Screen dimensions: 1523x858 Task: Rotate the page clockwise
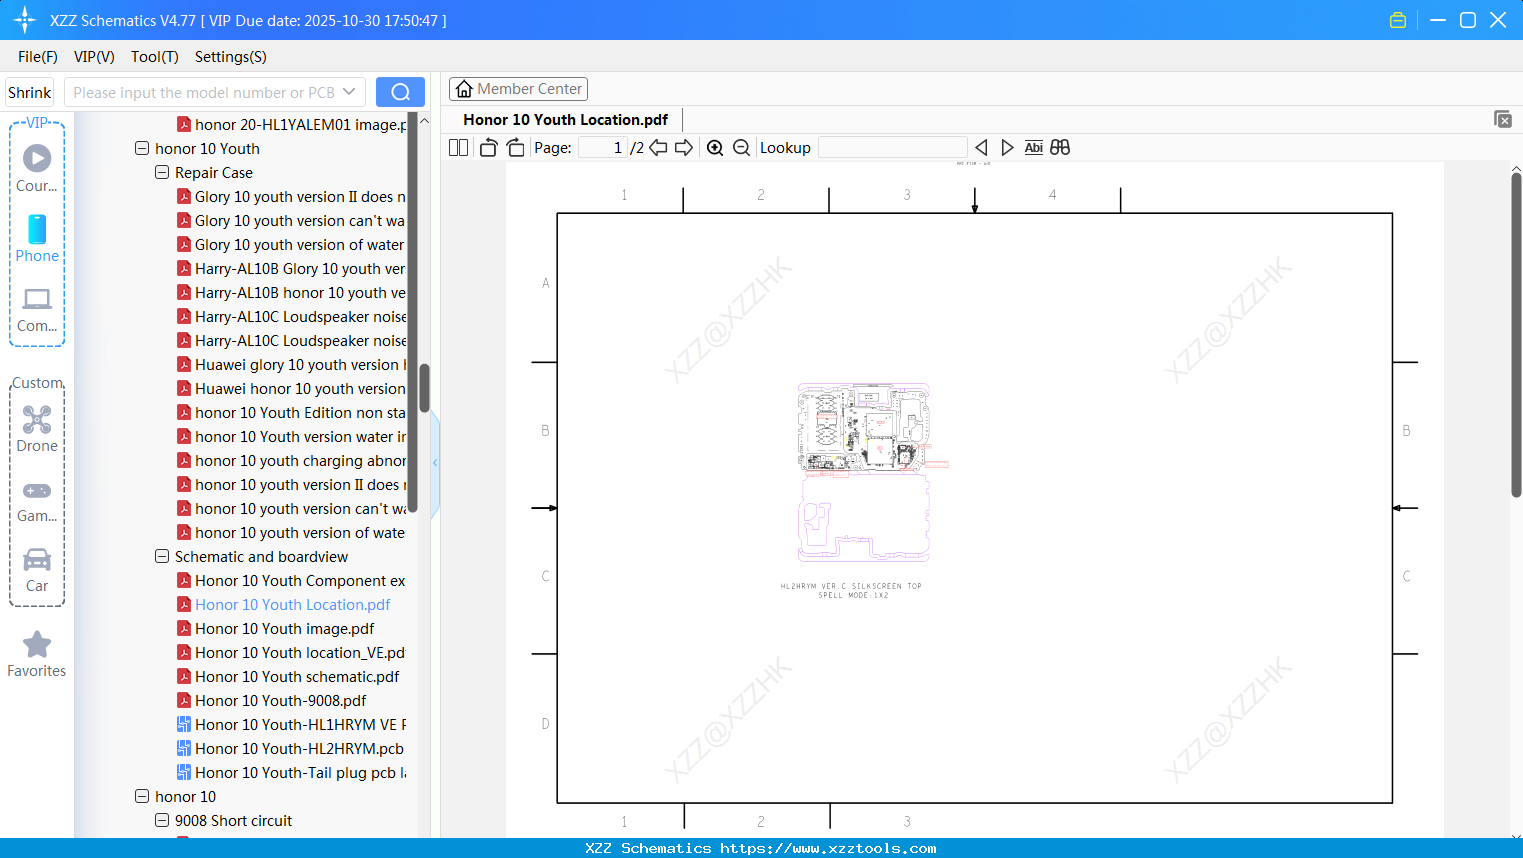(516, 148)
